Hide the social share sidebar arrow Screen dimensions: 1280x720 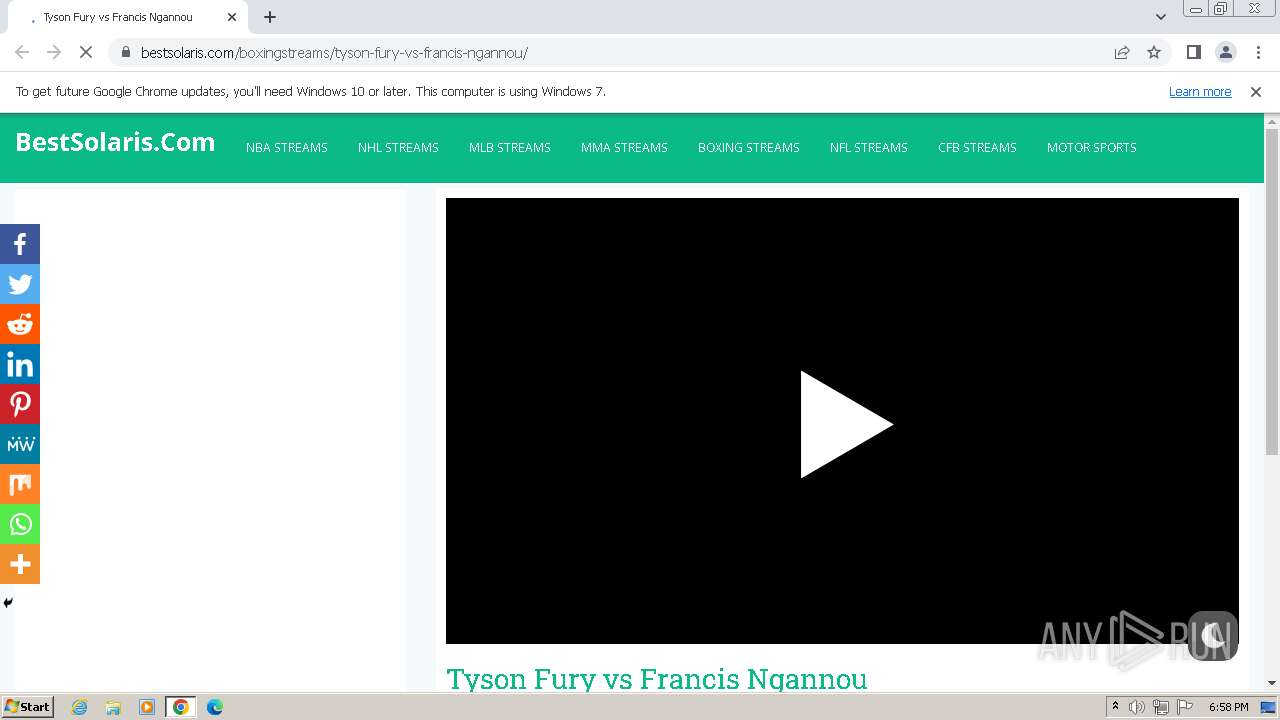point(8,603)
